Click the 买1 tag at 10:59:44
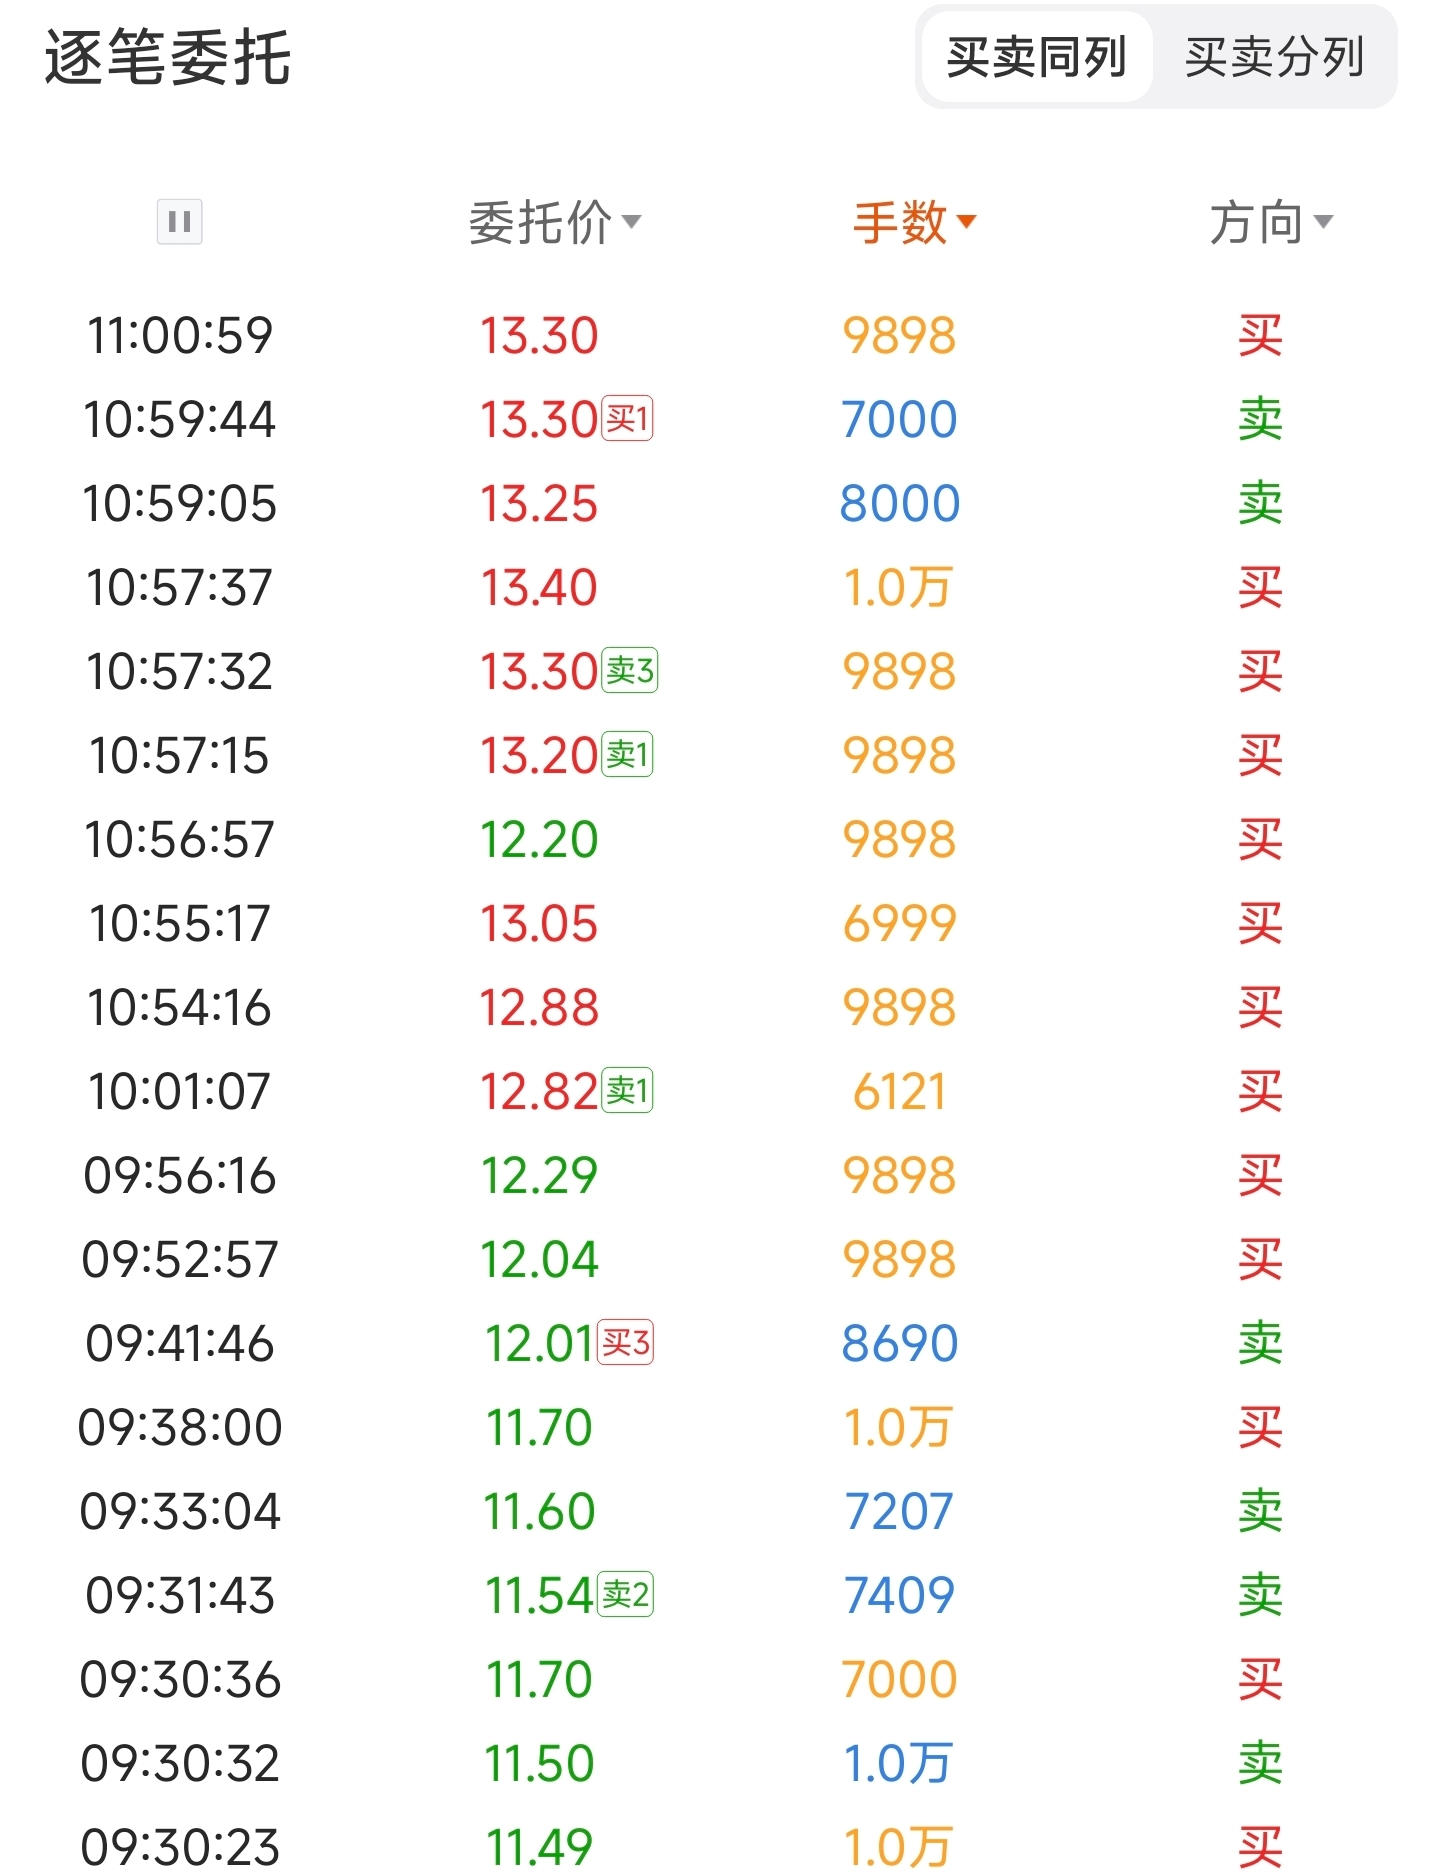Viewport: 1440px width, 1874px height. 627,419
